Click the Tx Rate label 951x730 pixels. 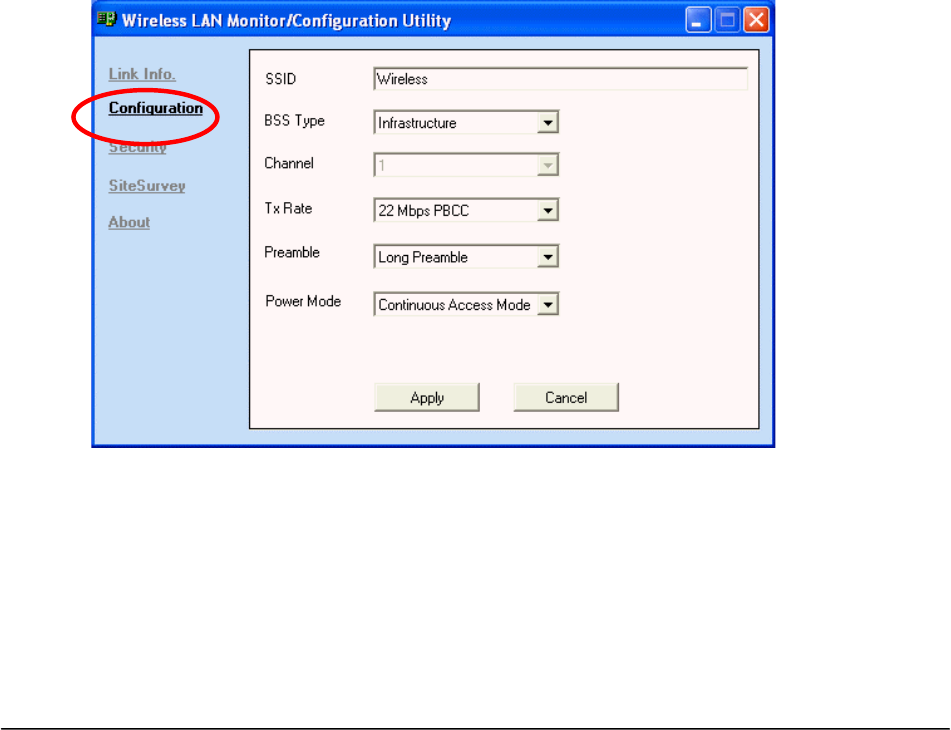(x=288, y=209)
